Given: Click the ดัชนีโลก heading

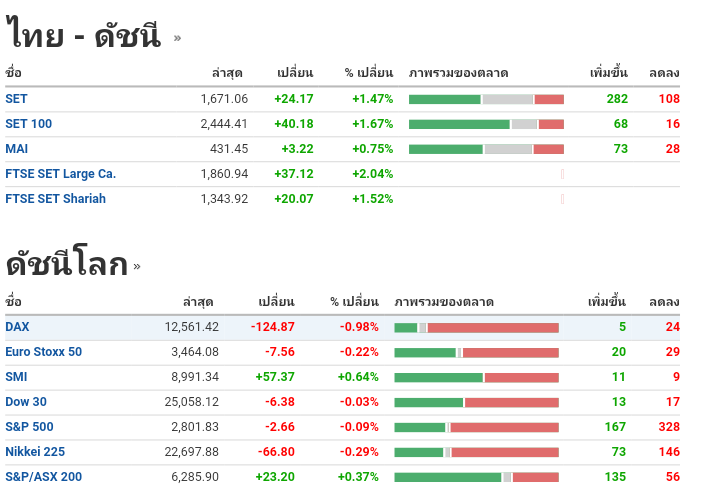Looking at the screenshot, I should pyautogui.click(x=66, y=265).
